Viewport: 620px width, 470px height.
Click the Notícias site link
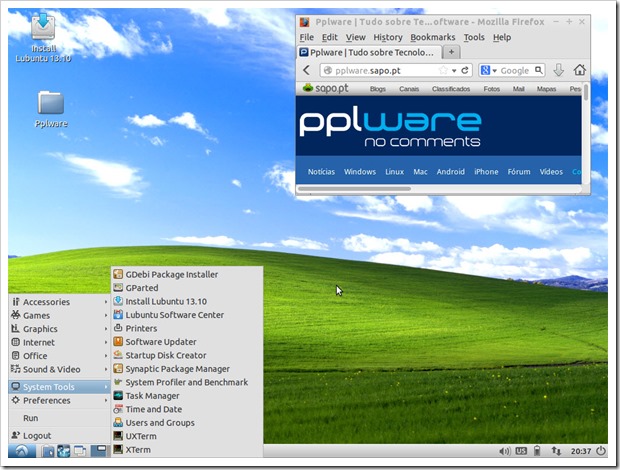[321, 172]
